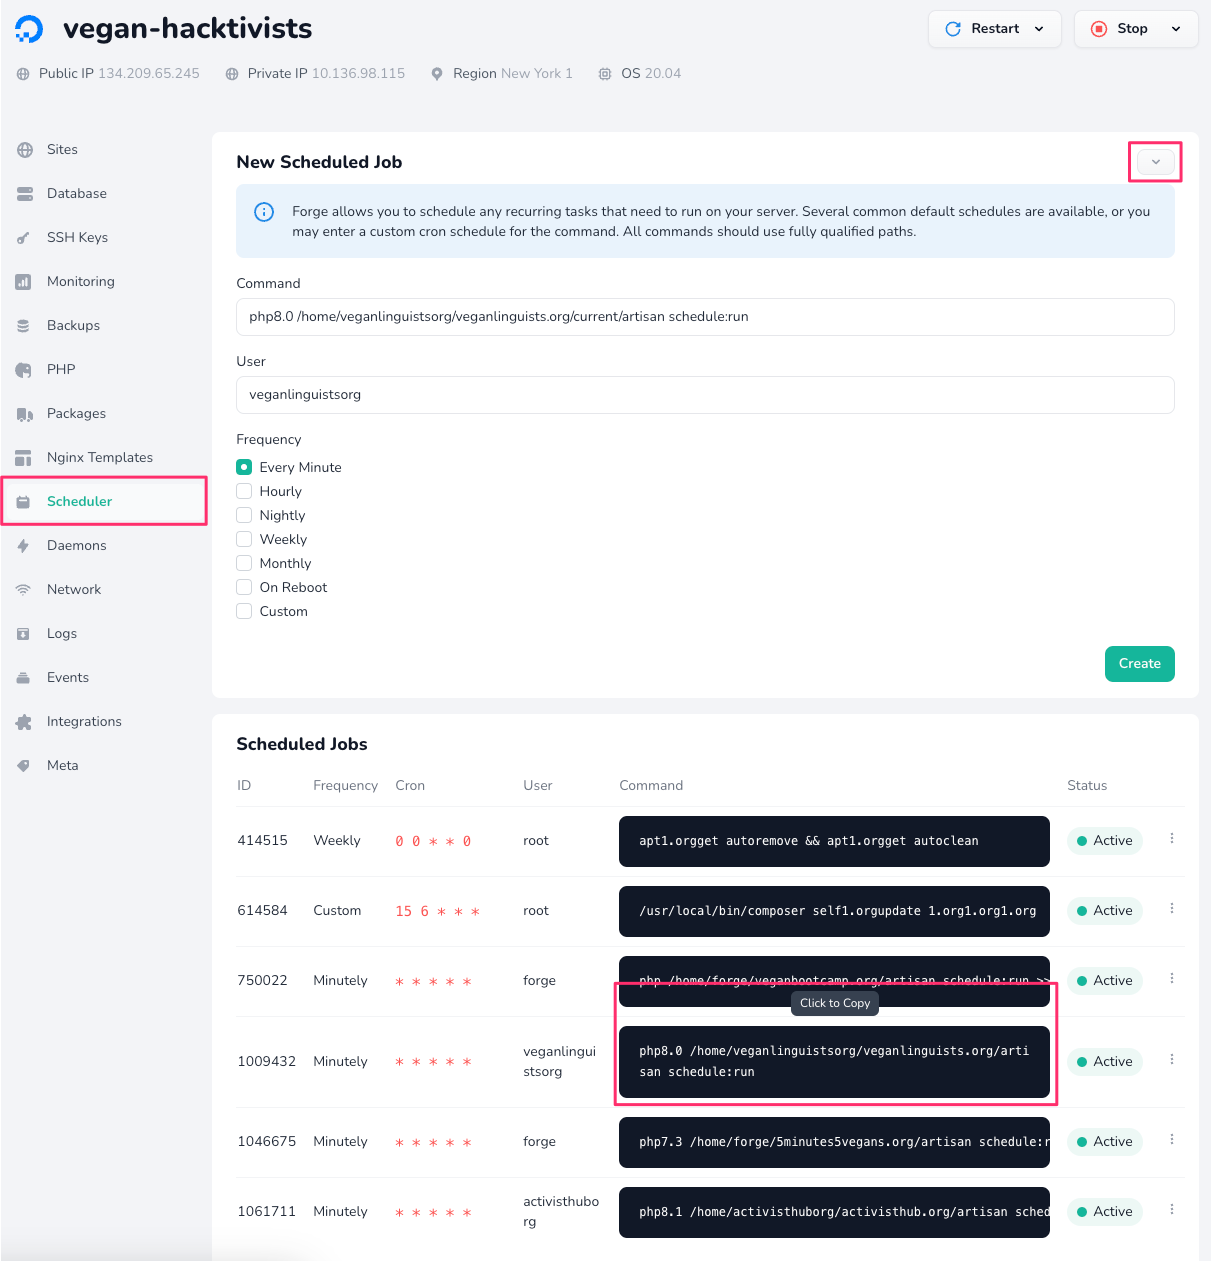Click the SSH Keys key icon

24,238
